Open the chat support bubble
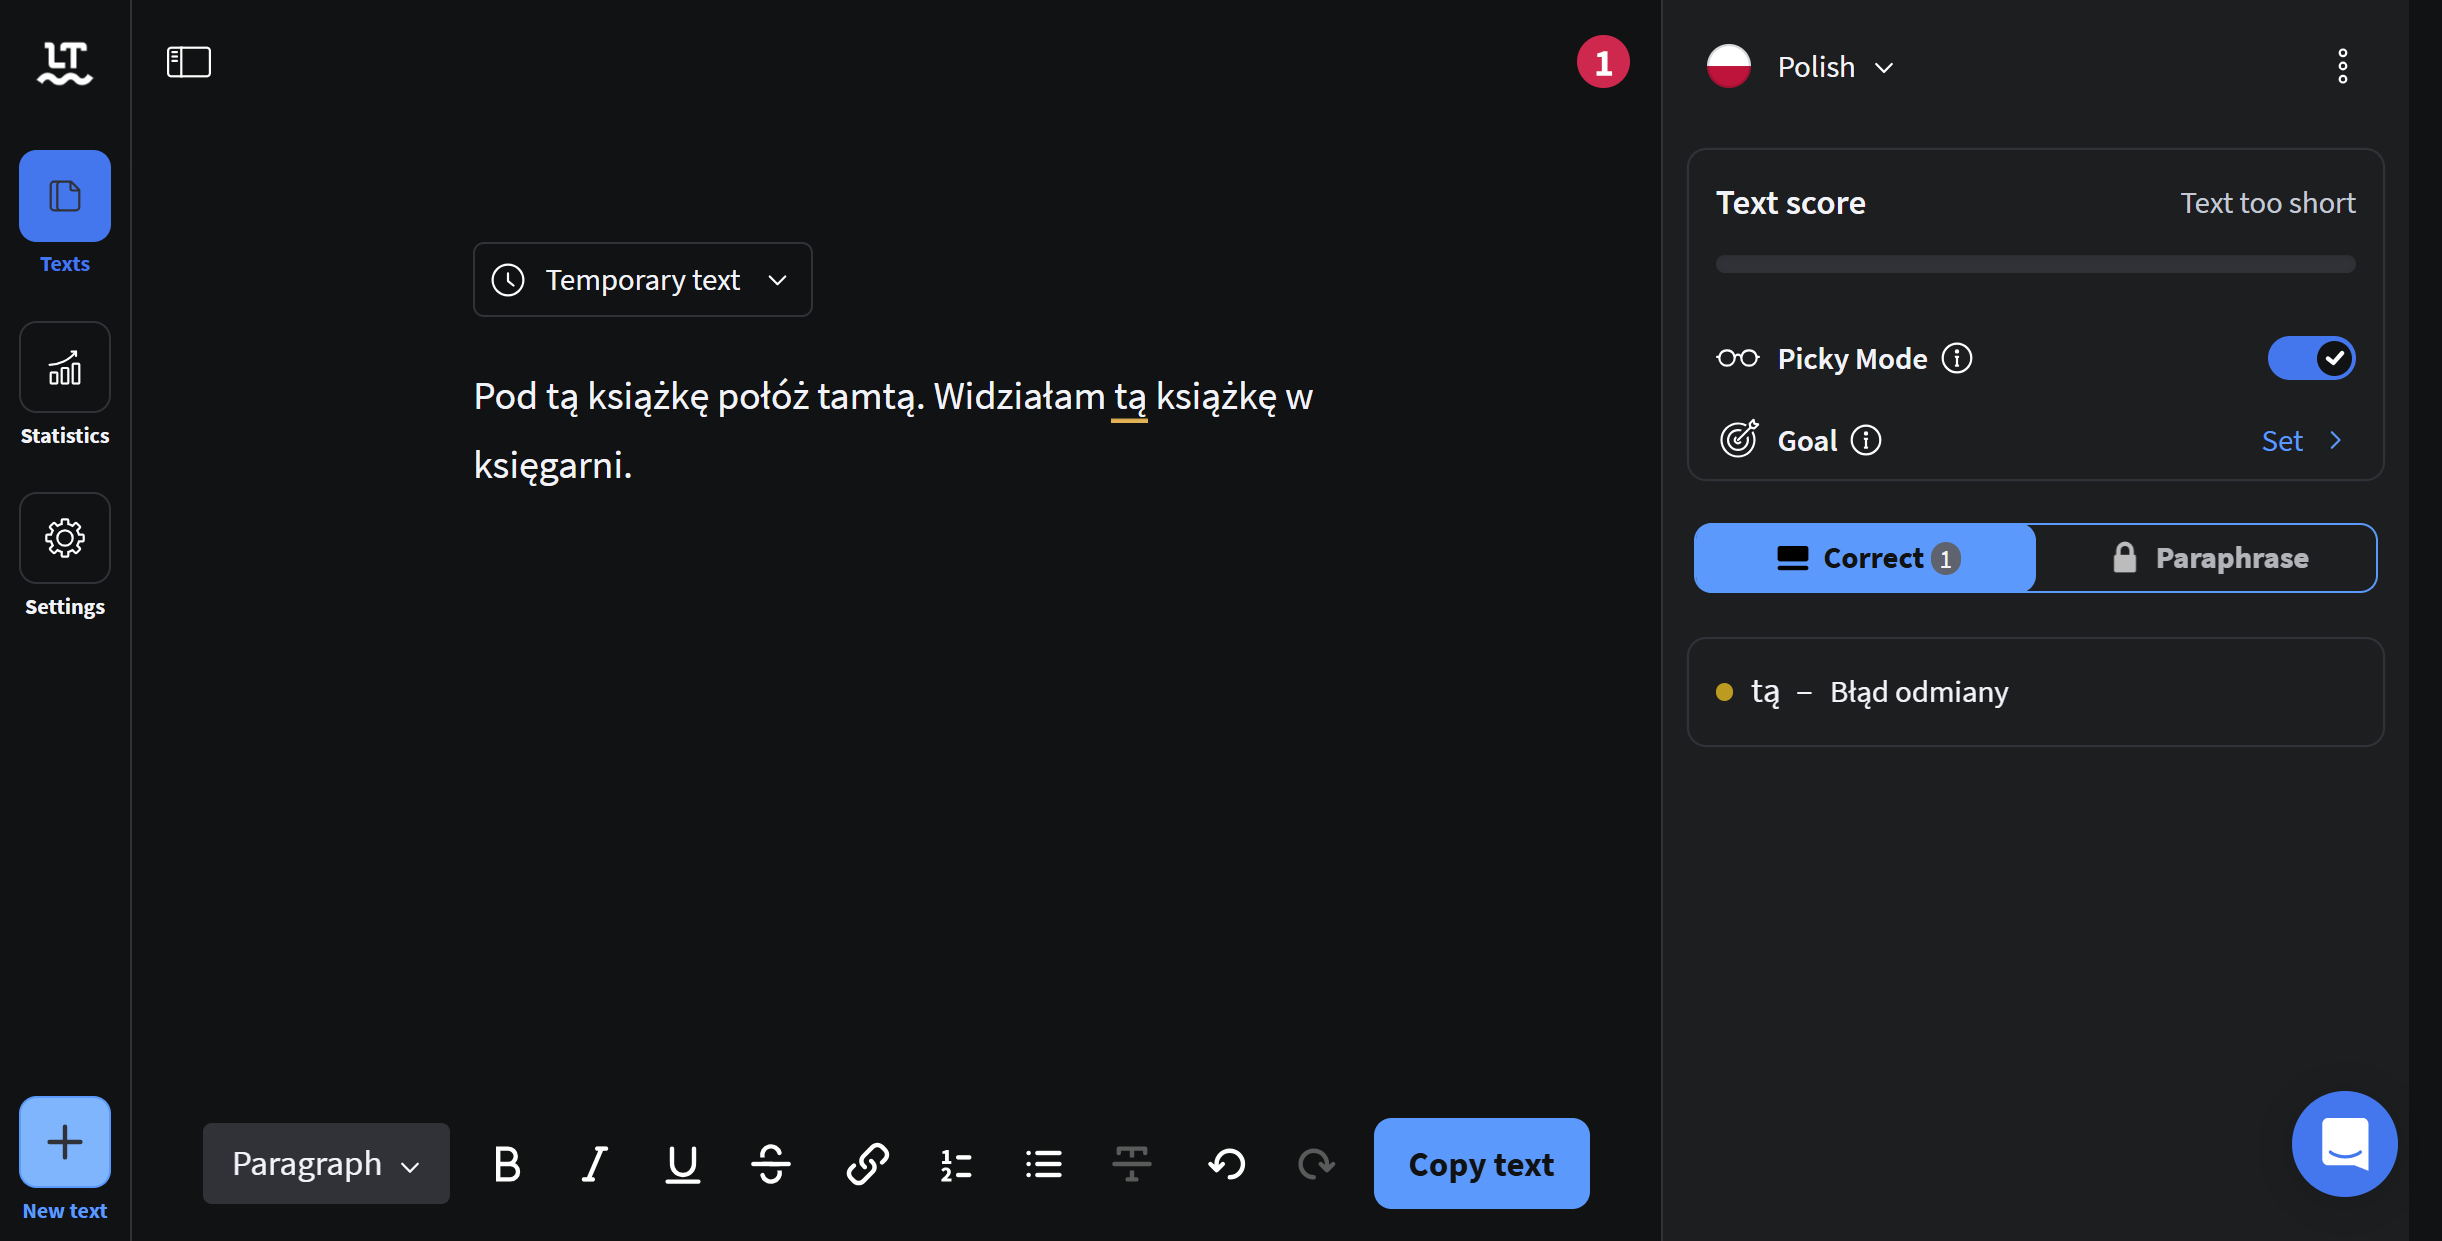The height and width of the screenshot is (1241, 2442). (2343, 1143)
